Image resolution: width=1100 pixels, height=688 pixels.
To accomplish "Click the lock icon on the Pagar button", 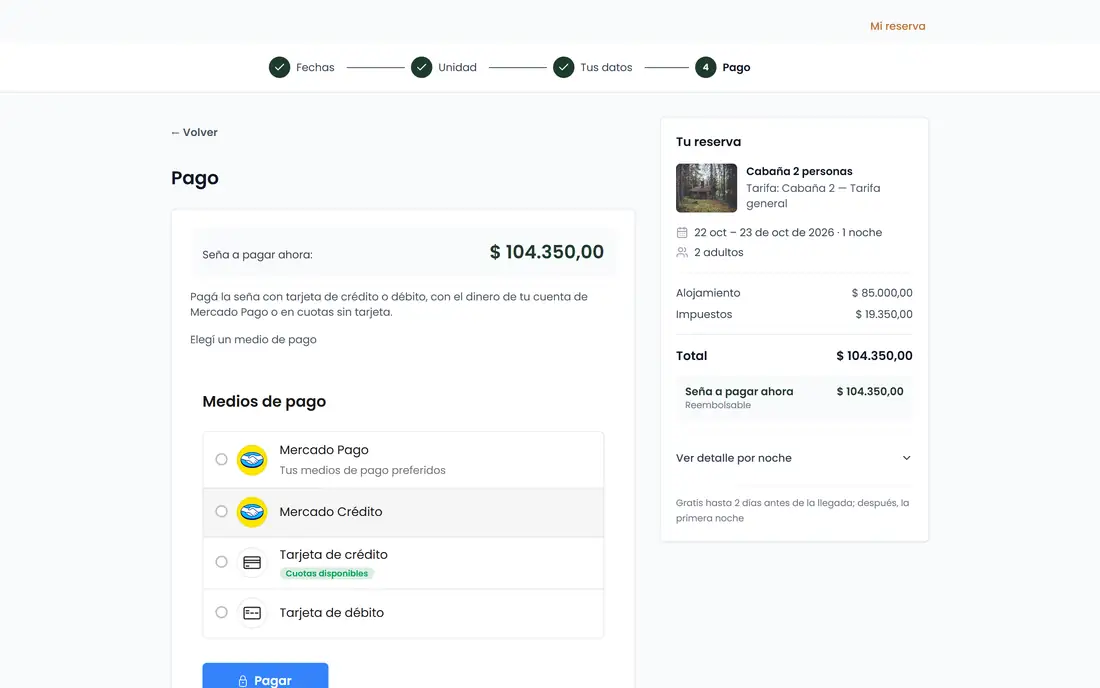I will tap(243, 681).
